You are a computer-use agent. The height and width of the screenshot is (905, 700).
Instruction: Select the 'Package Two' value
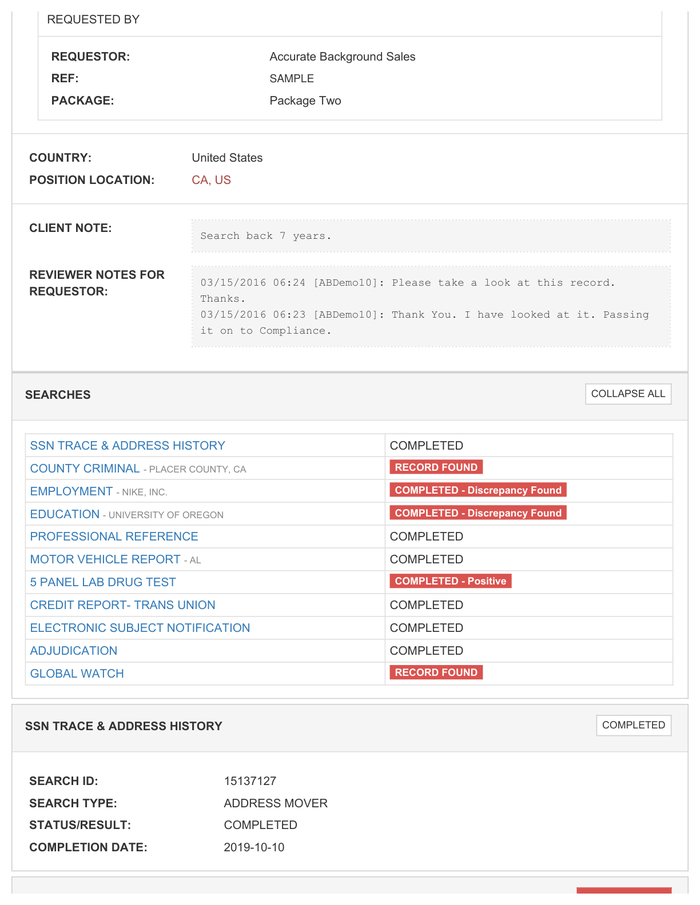pos(305,100)
